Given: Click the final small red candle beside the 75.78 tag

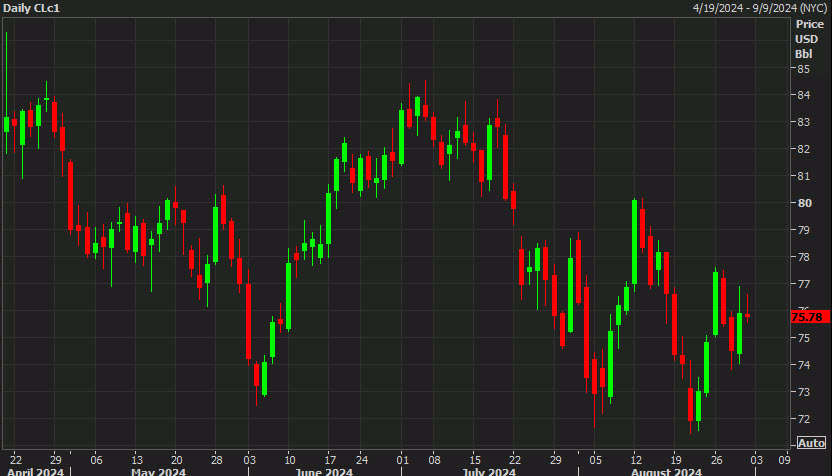Looking at the screenshot, I should 748,315.
